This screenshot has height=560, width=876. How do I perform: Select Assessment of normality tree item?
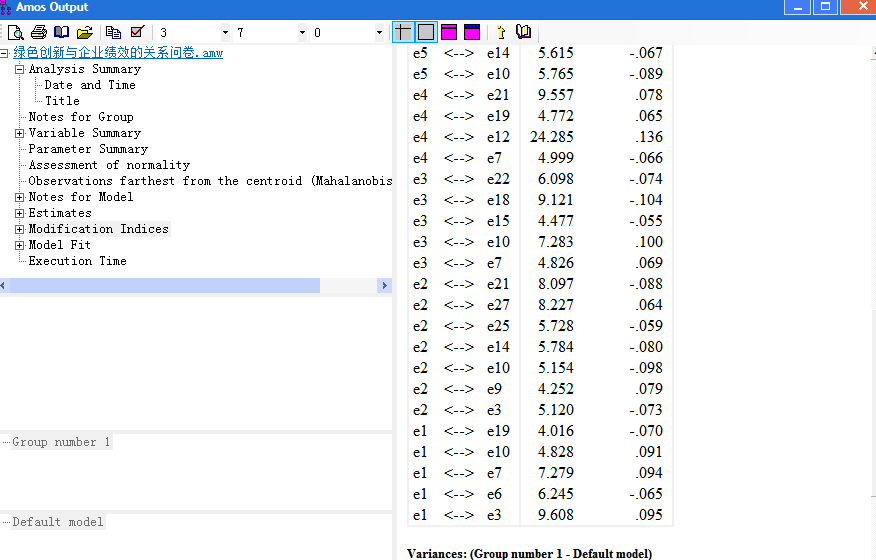(110, 165)
